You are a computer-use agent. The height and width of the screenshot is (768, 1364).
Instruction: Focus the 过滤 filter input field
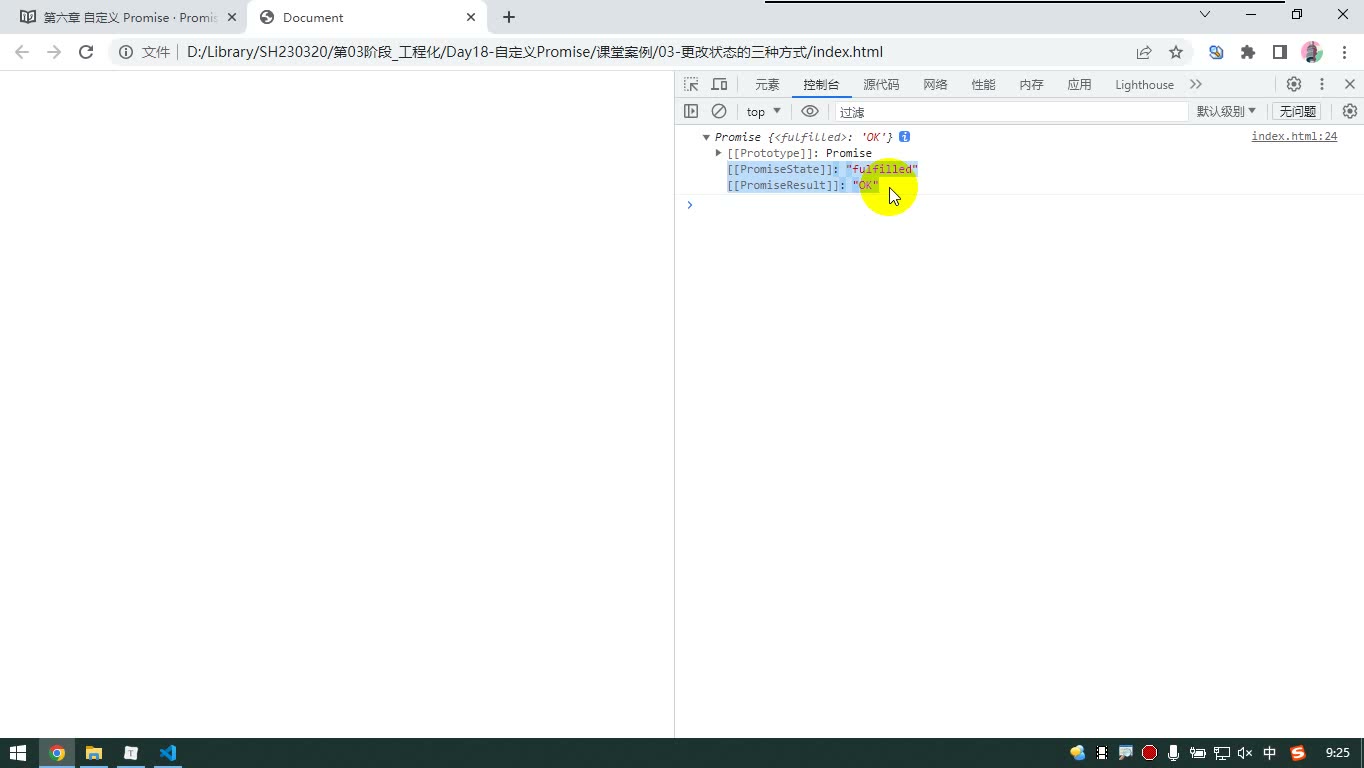coord(1011,112)
